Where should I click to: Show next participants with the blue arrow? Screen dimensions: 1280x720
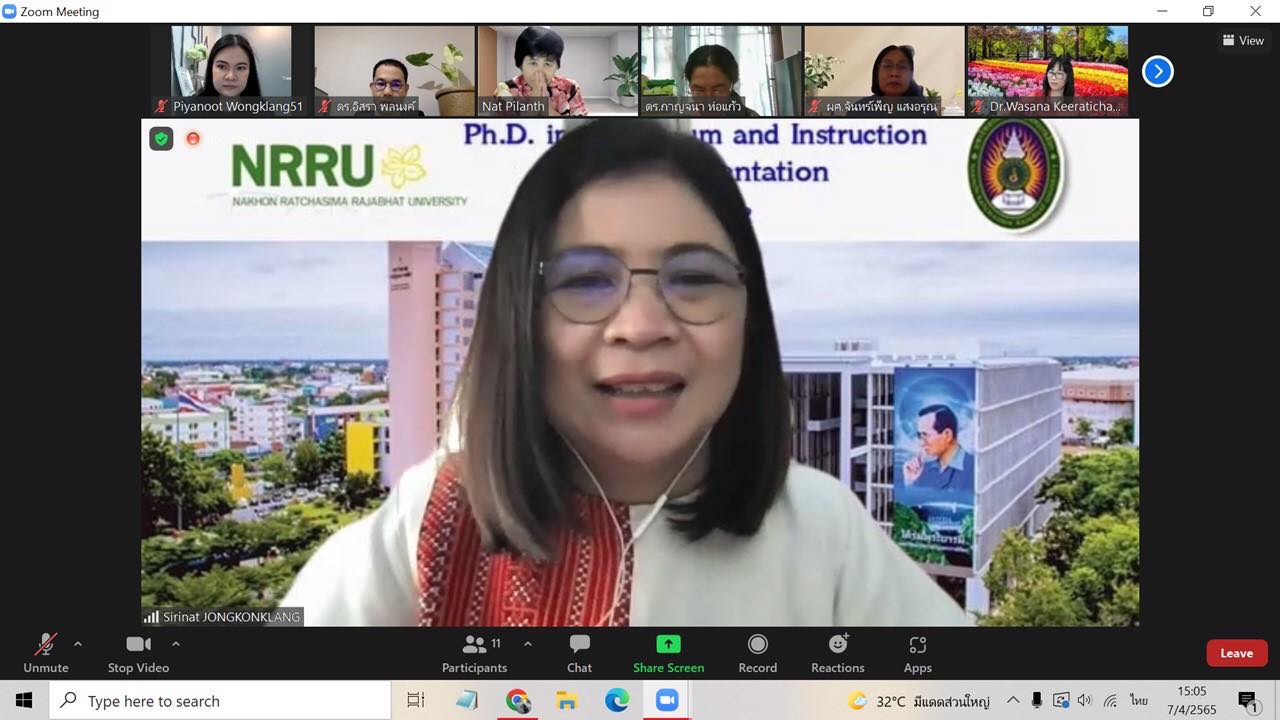point(1157,71)
